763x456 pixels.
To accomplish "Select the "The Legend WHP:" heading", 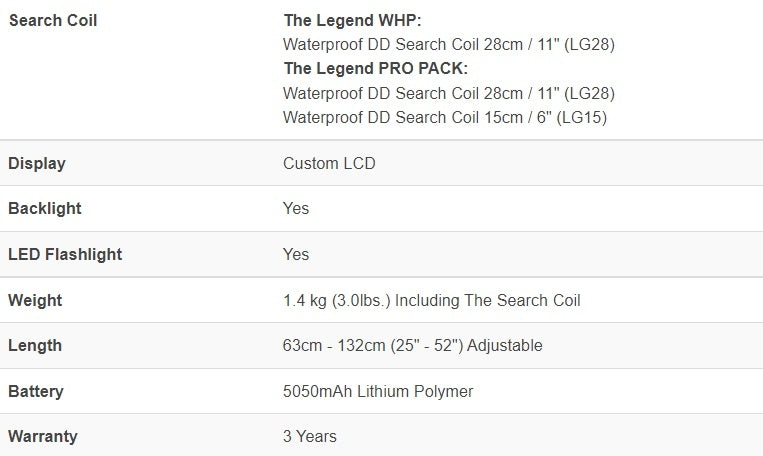I will [x=353, y=20].
